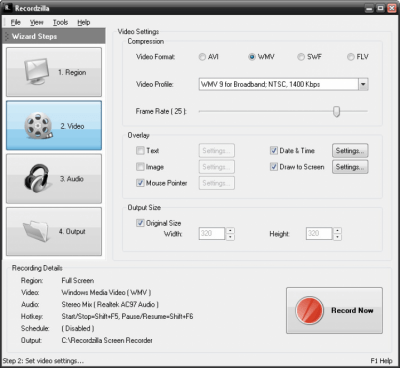Click the folder Output icon
The height and width of the screenshot is (368, 400).
tap(36, 230)
